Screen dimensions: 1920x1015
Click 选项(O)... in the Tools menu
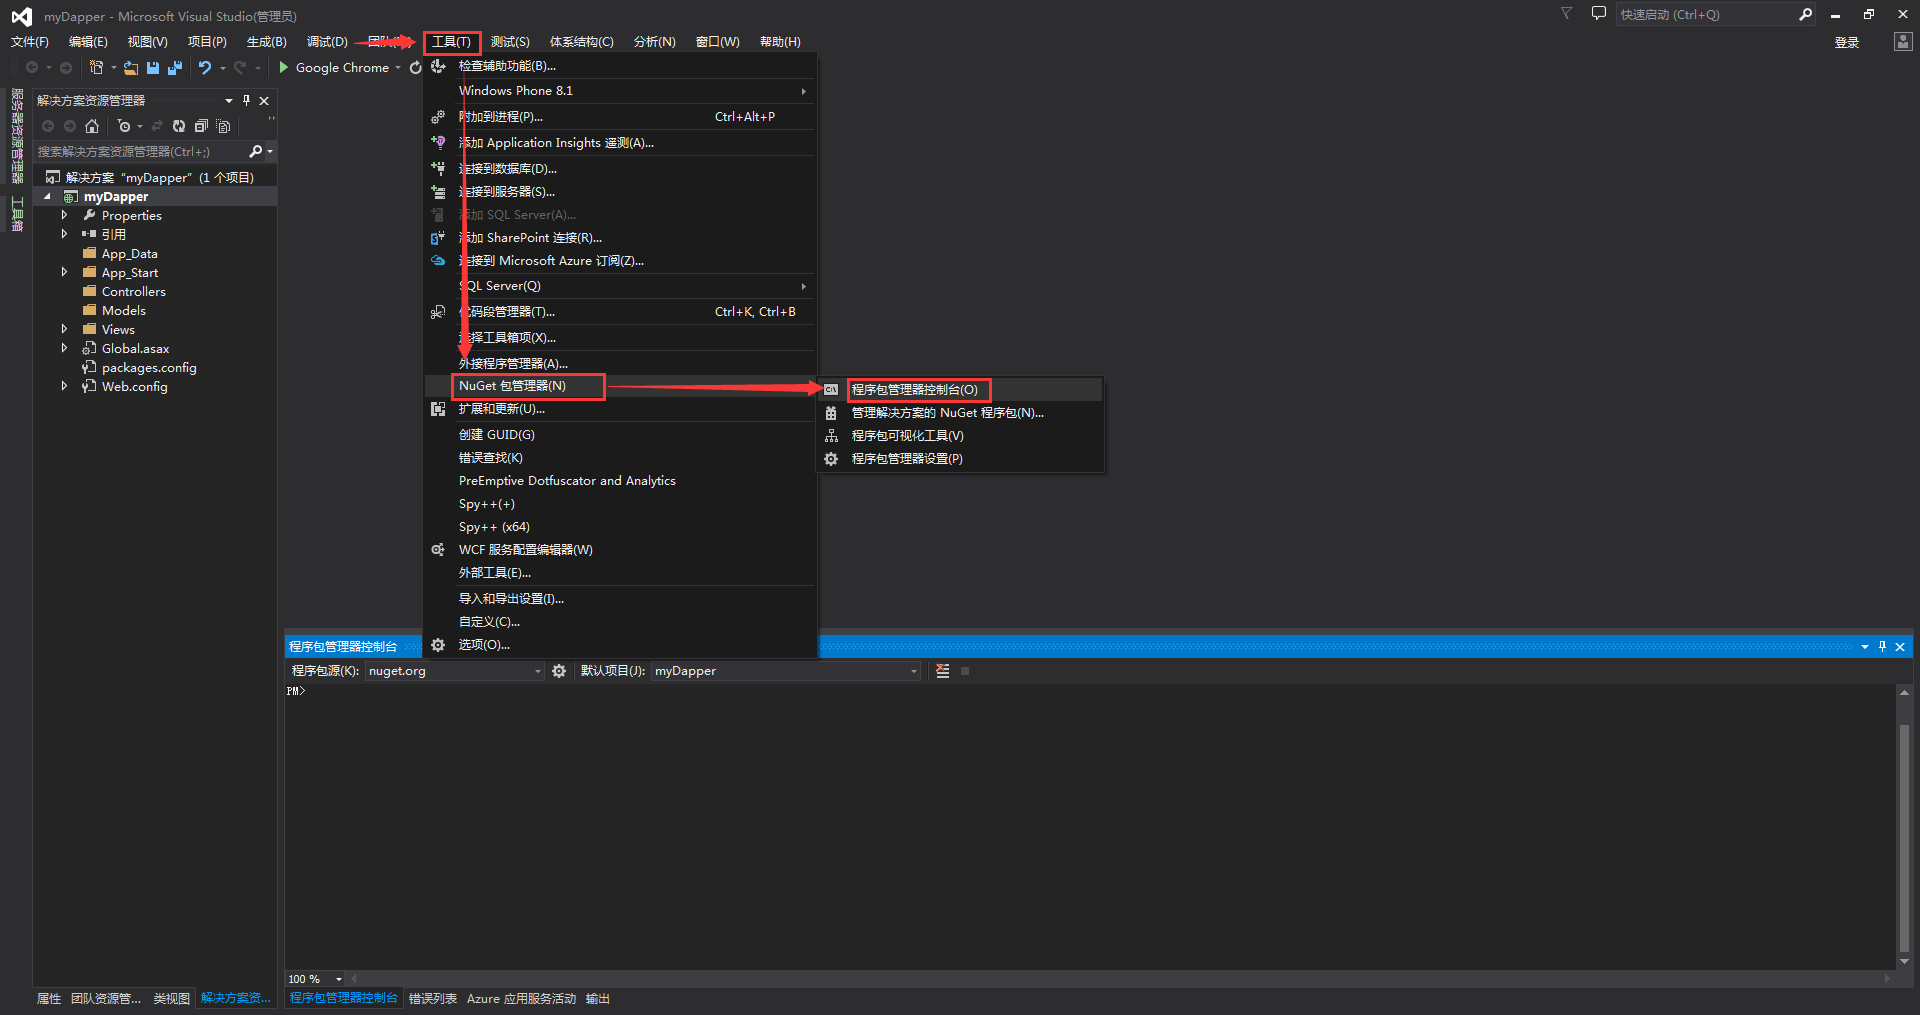pos(620,645)
